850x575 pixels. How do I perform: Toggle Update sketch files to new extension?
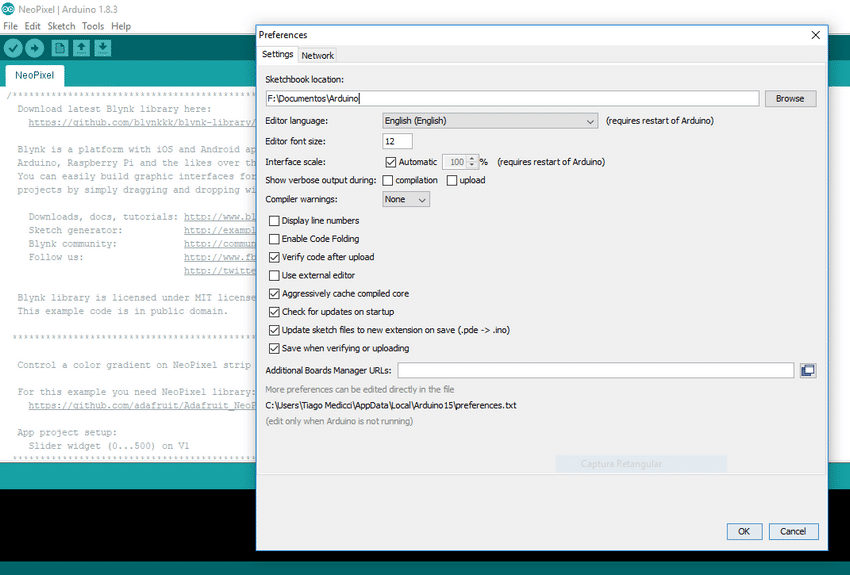point(274,330)
